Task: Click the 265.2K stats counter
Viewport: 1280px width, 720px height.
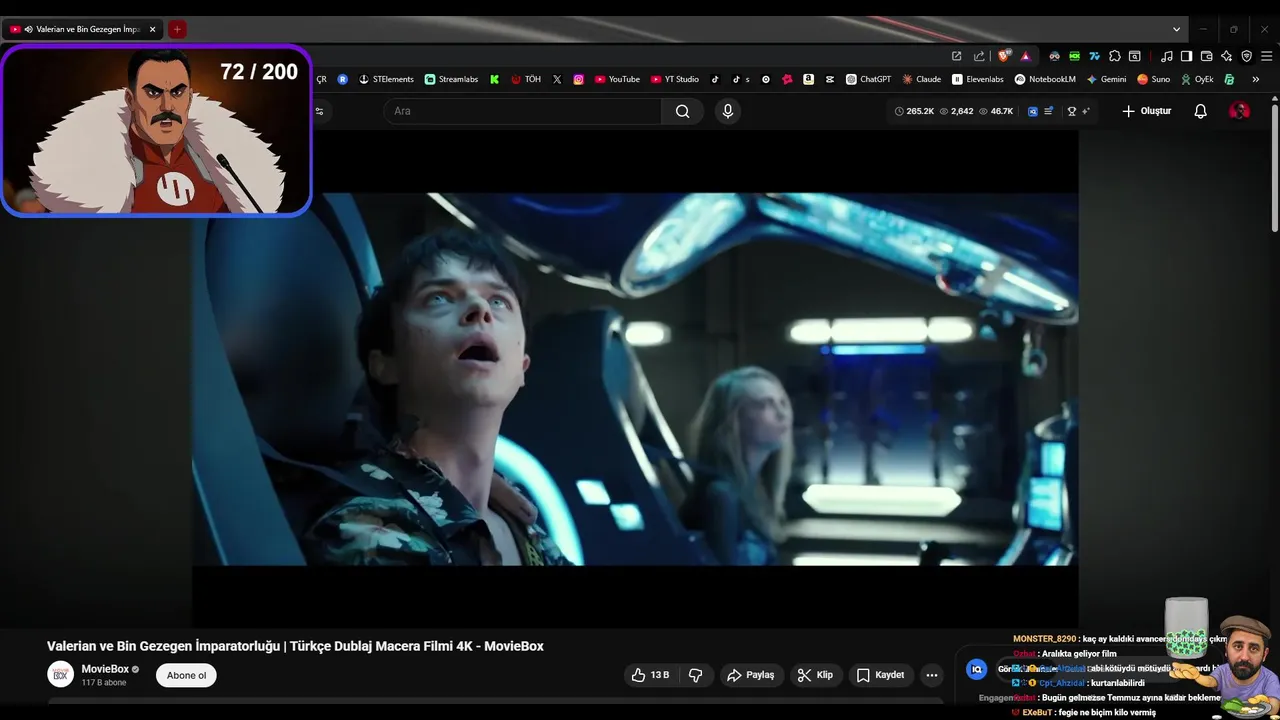Action: pyautogui.click(x=914, y=111)
